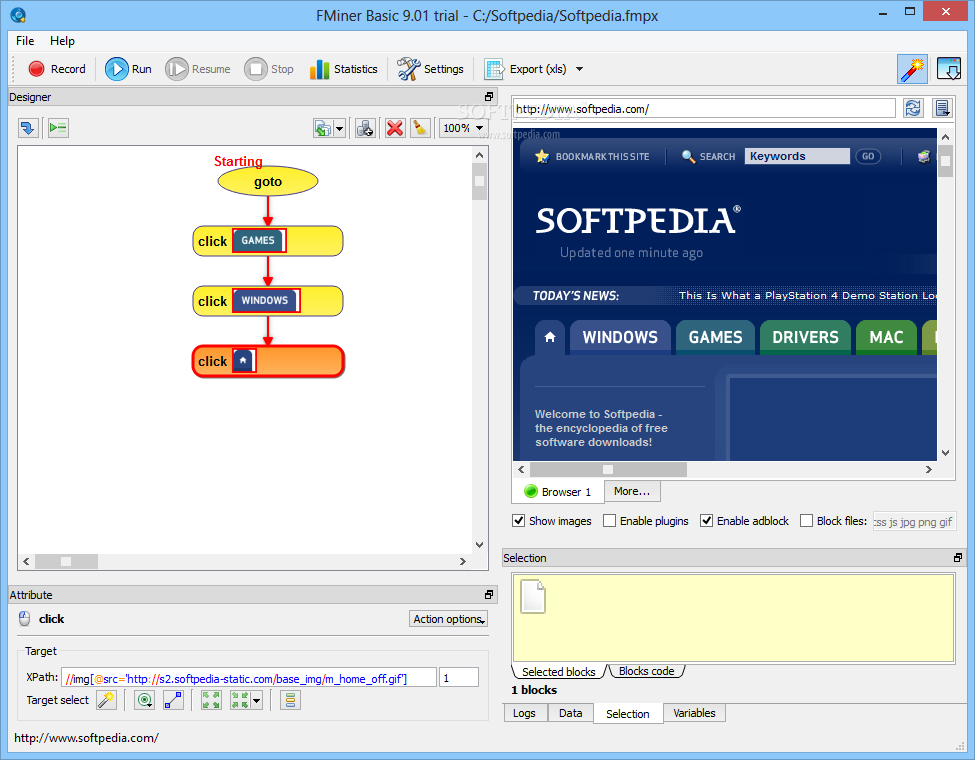The height and width of the screenshot is (760, 975).
Task: Switch to Selected blocks tab
Action: 558,672
